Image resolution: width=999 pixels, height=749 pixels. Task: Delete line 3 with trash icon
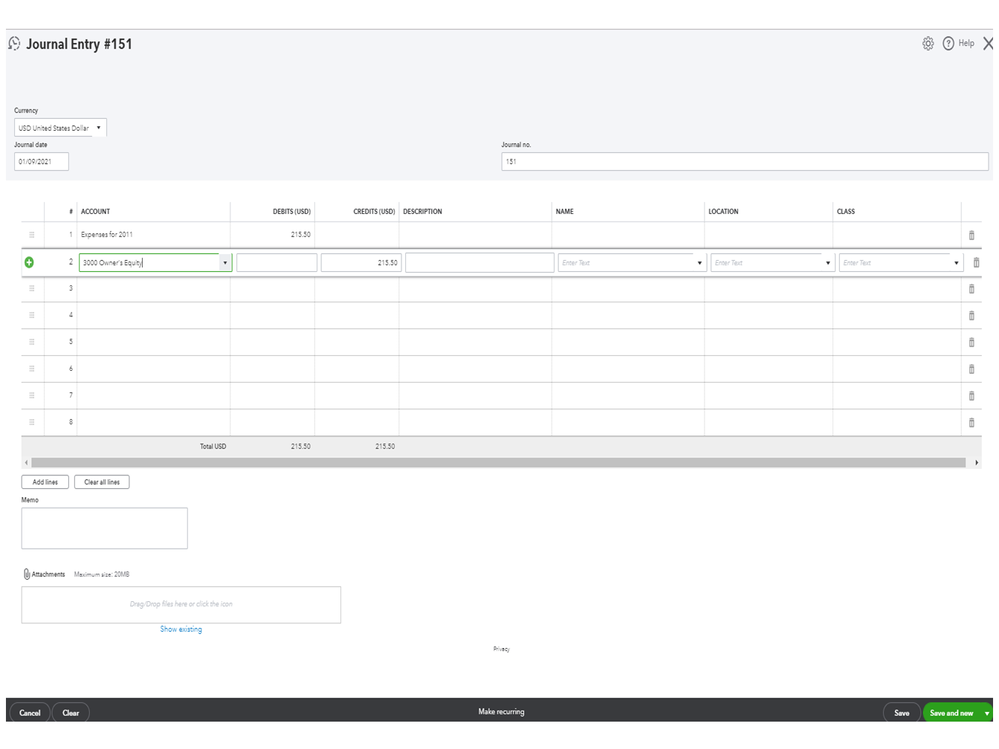tap(971, 289)
